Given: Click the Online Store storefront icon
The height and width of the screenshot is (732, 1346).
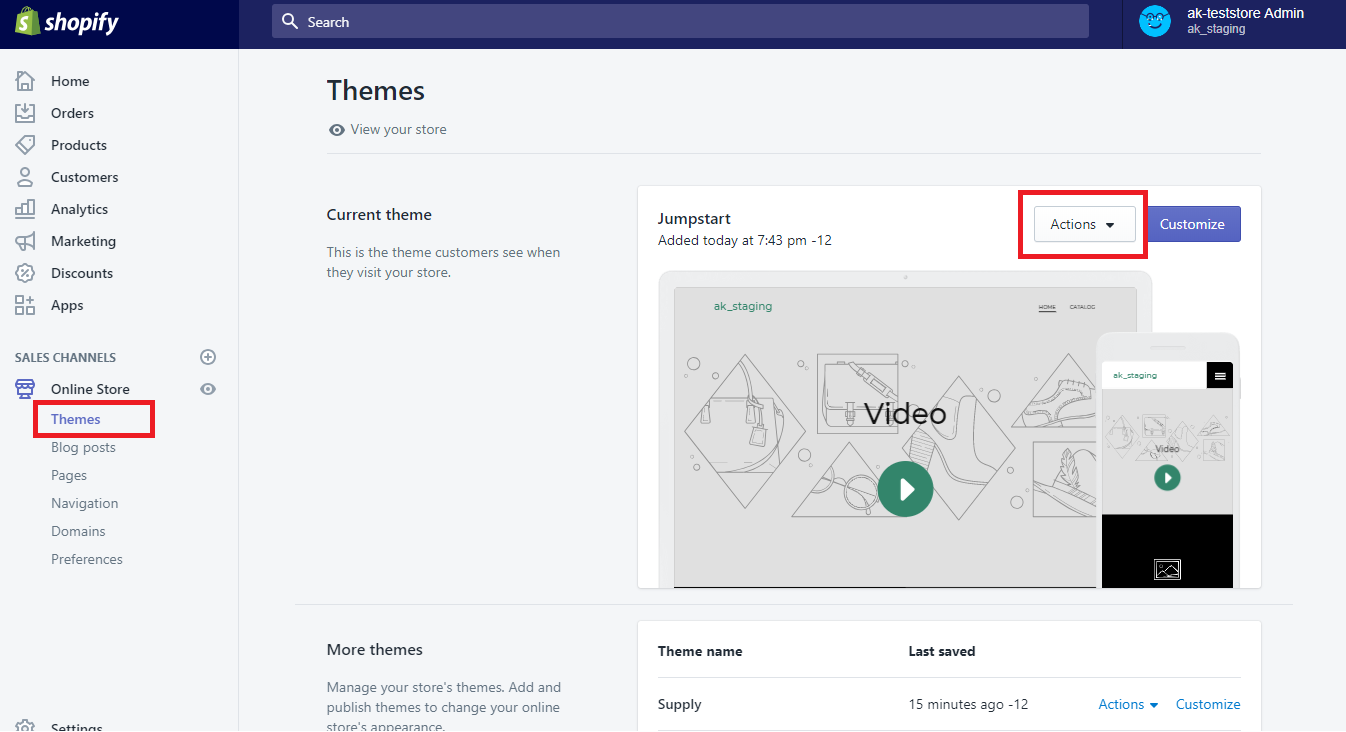Looking at the screenshot, I should [25, 389].
